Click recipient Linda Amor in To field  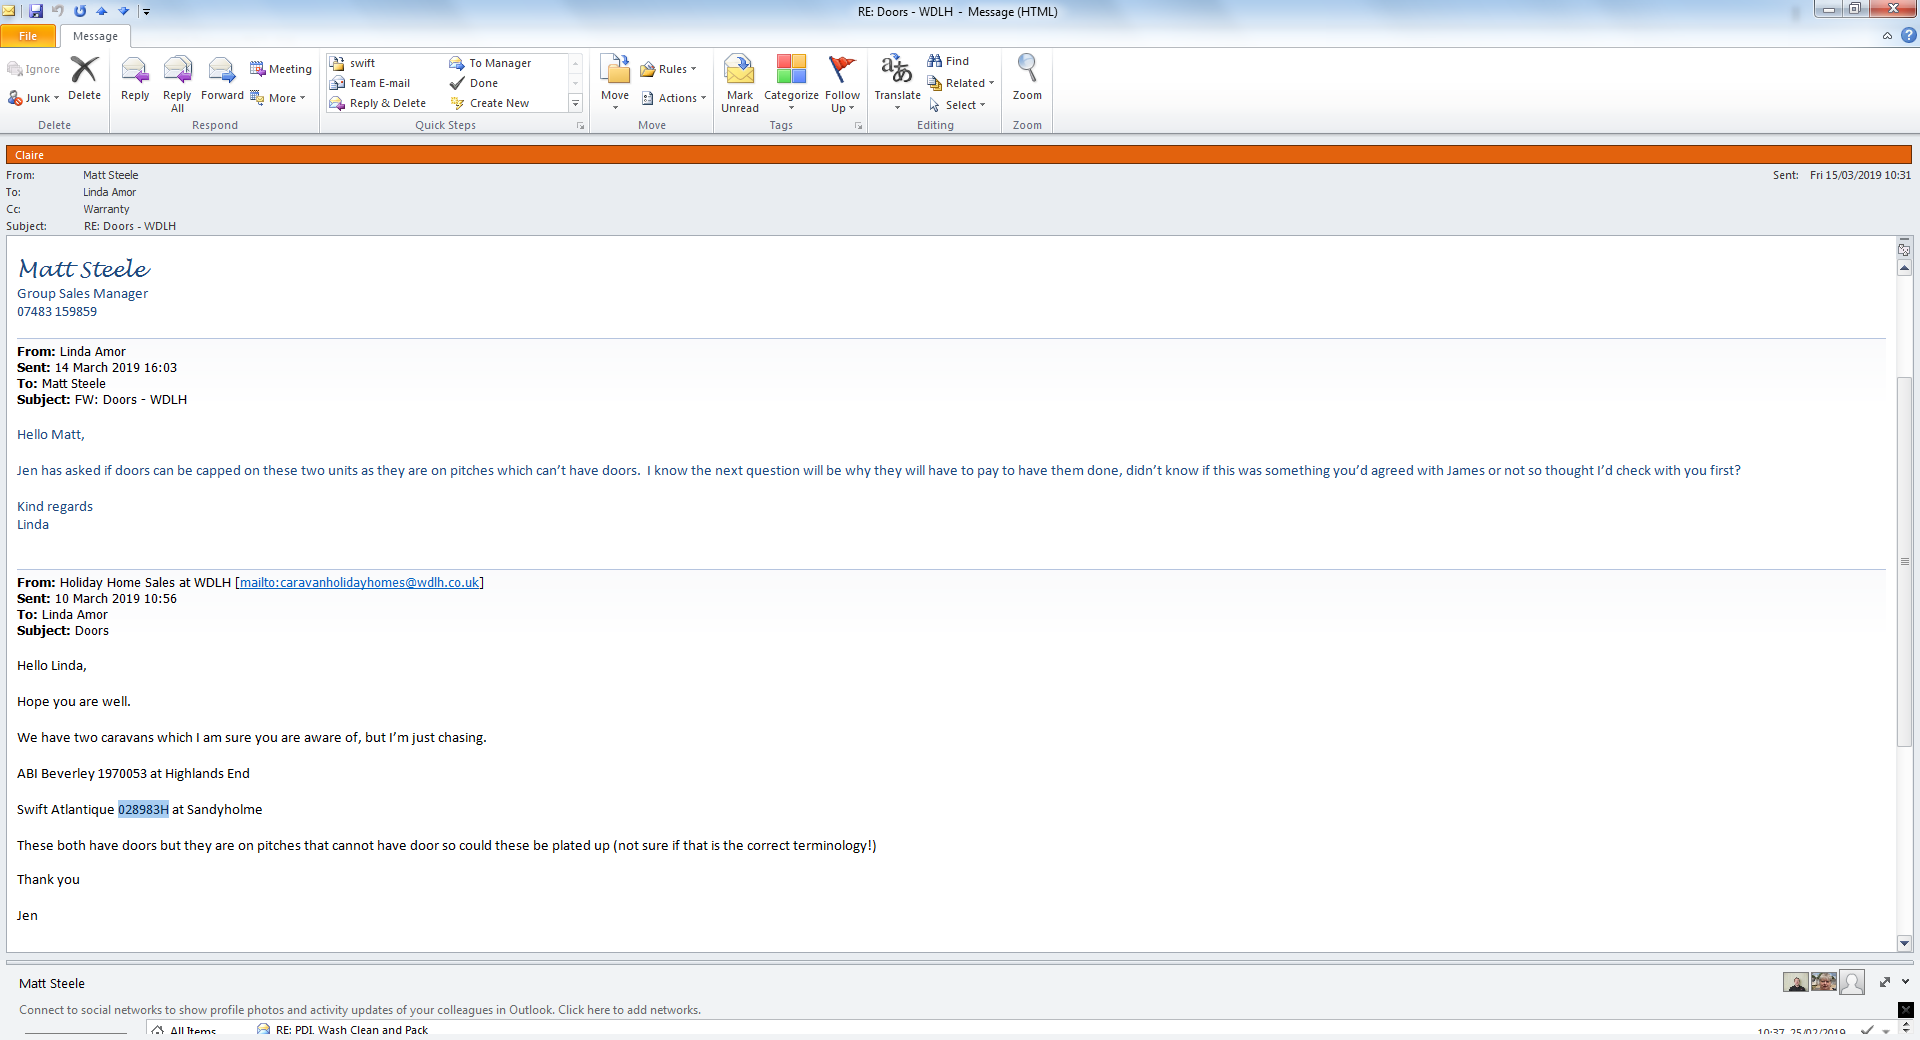pos(109,192)
